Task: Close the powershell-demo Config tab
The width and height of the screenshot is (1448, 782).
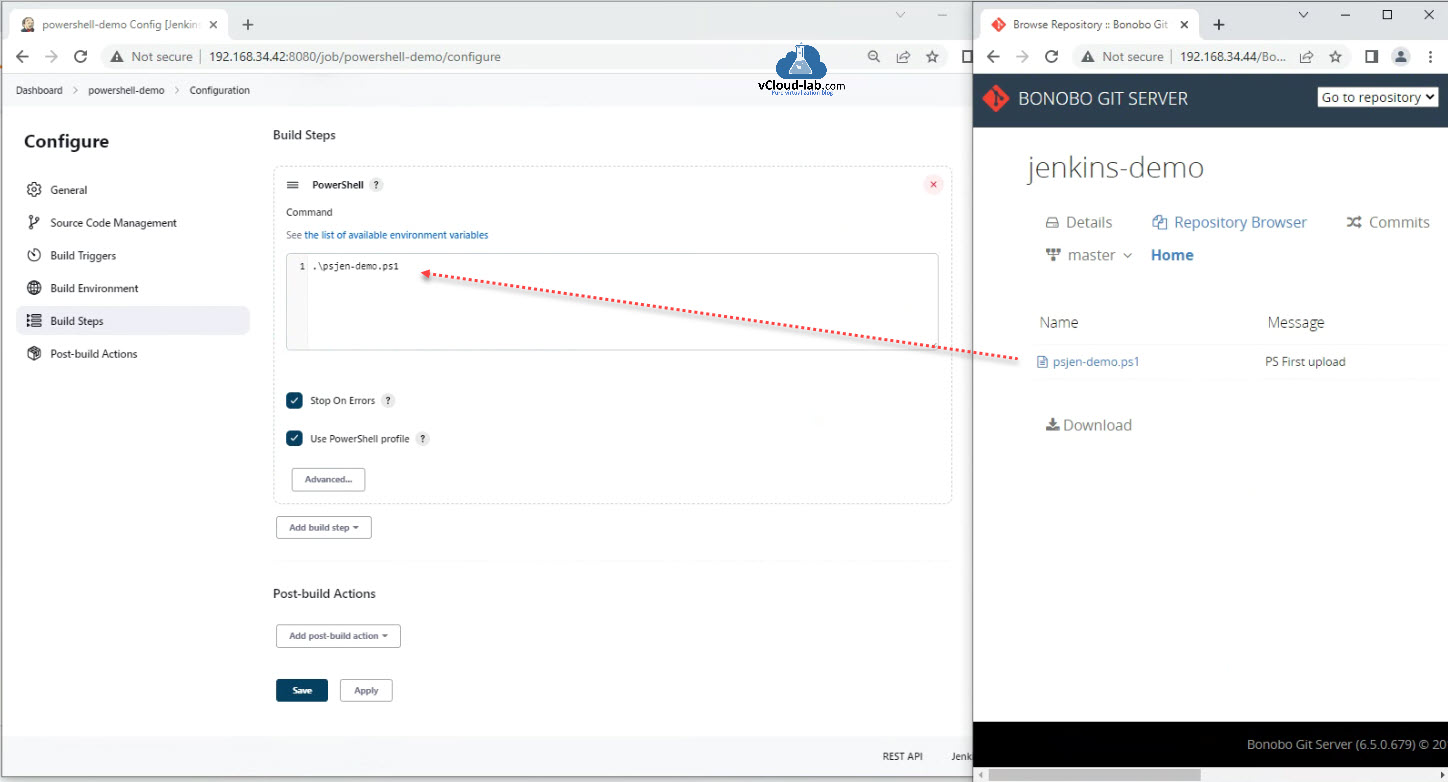Action: coord(213,25)
